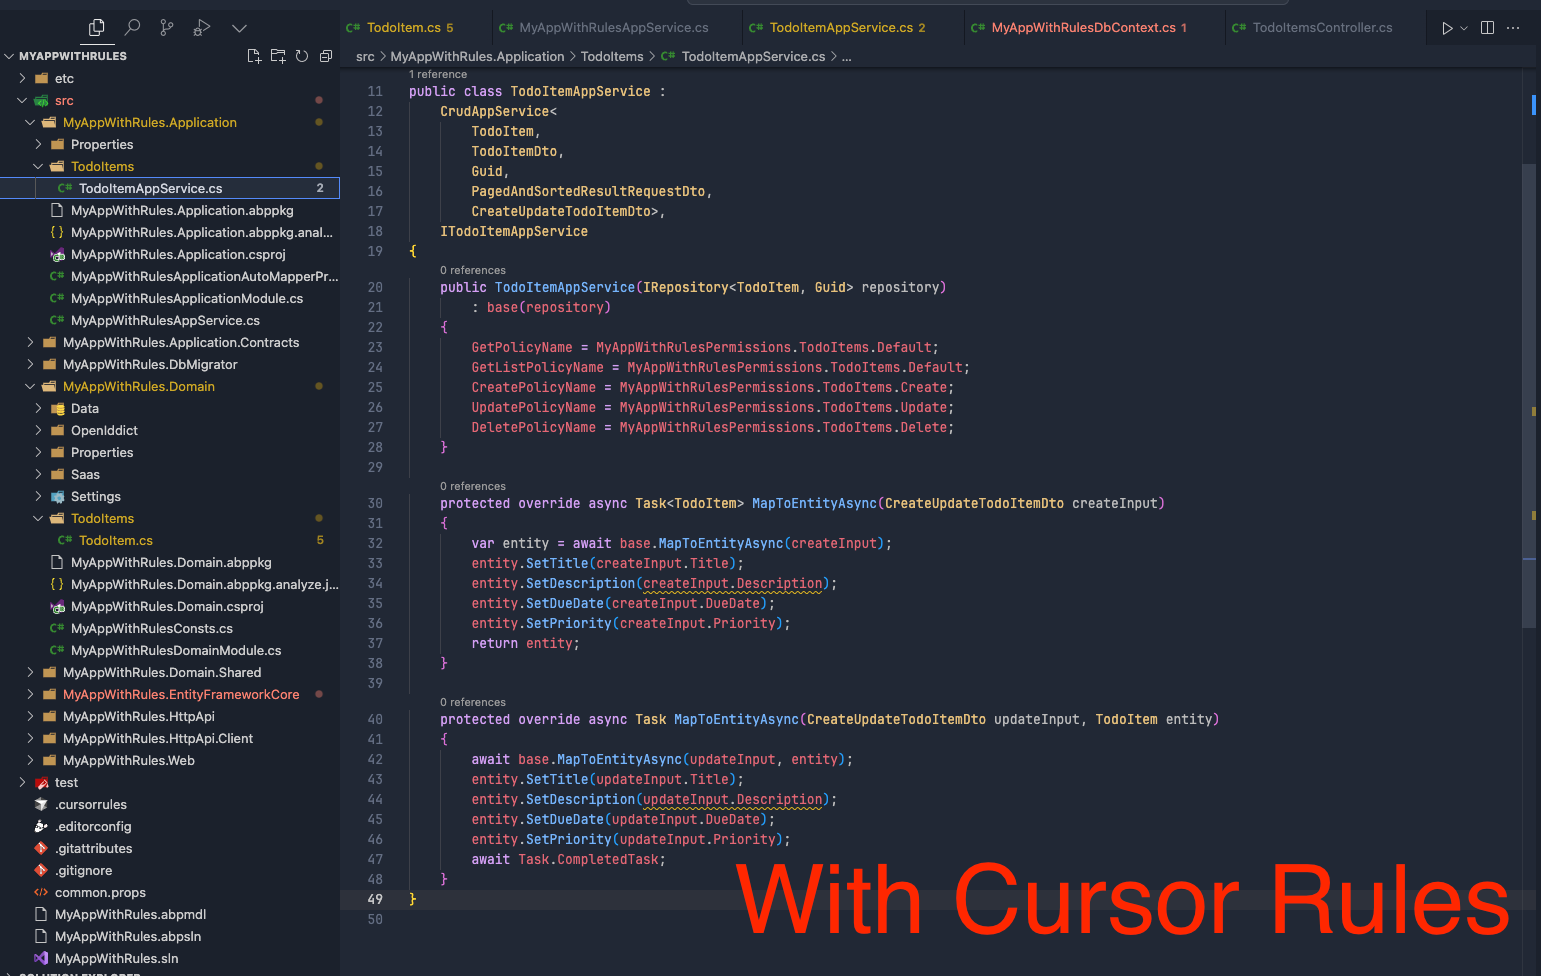The image size is (1541, 976).
Task: Click the Run code play button
Action: pyautogui.click(x=1446, y=28)
